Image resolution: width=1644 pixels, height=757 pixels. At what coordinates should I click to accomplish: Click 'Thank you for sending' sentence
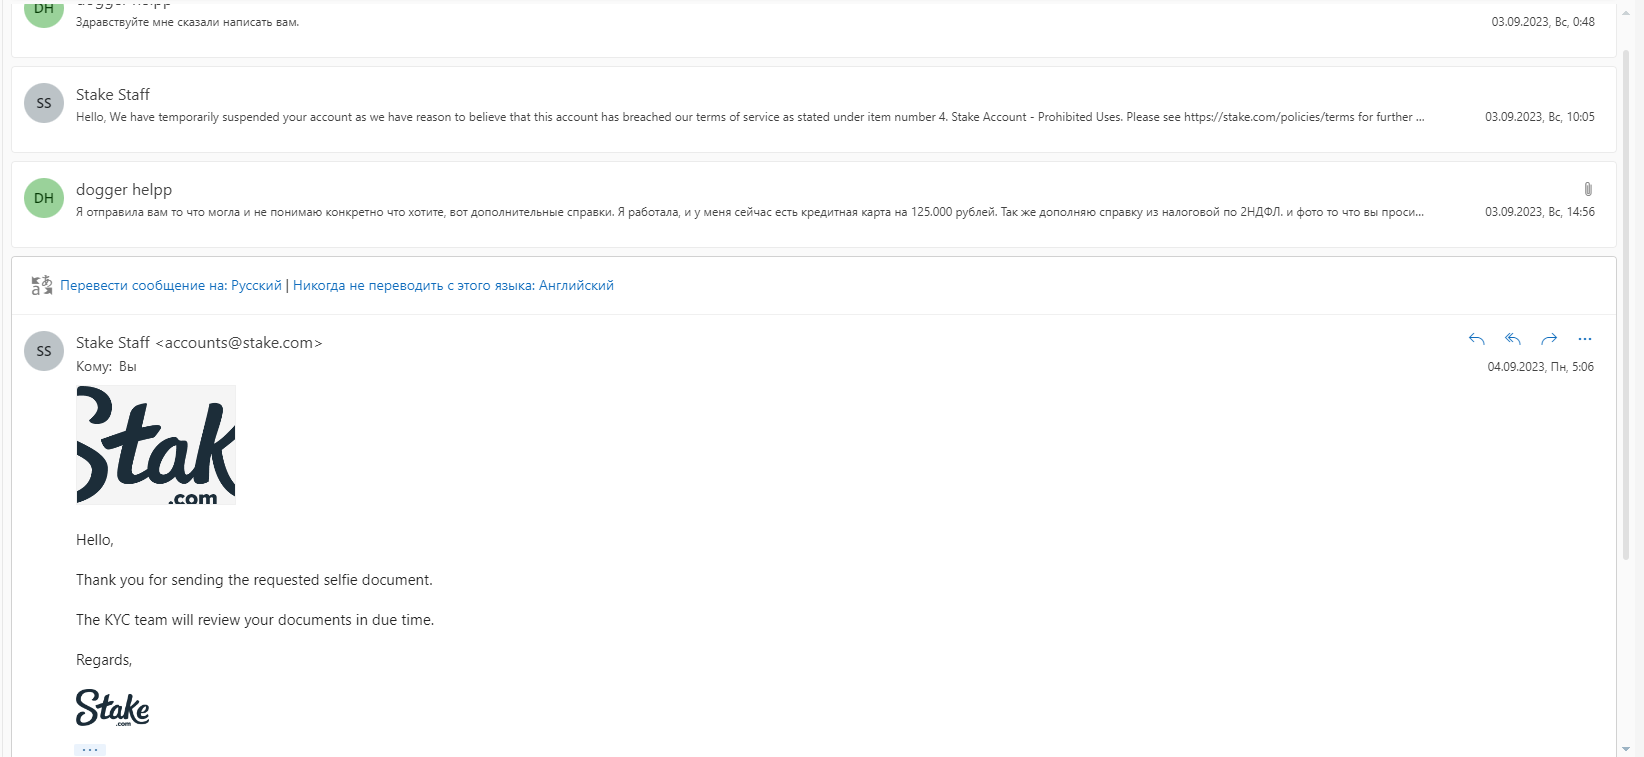pos(254,580)
